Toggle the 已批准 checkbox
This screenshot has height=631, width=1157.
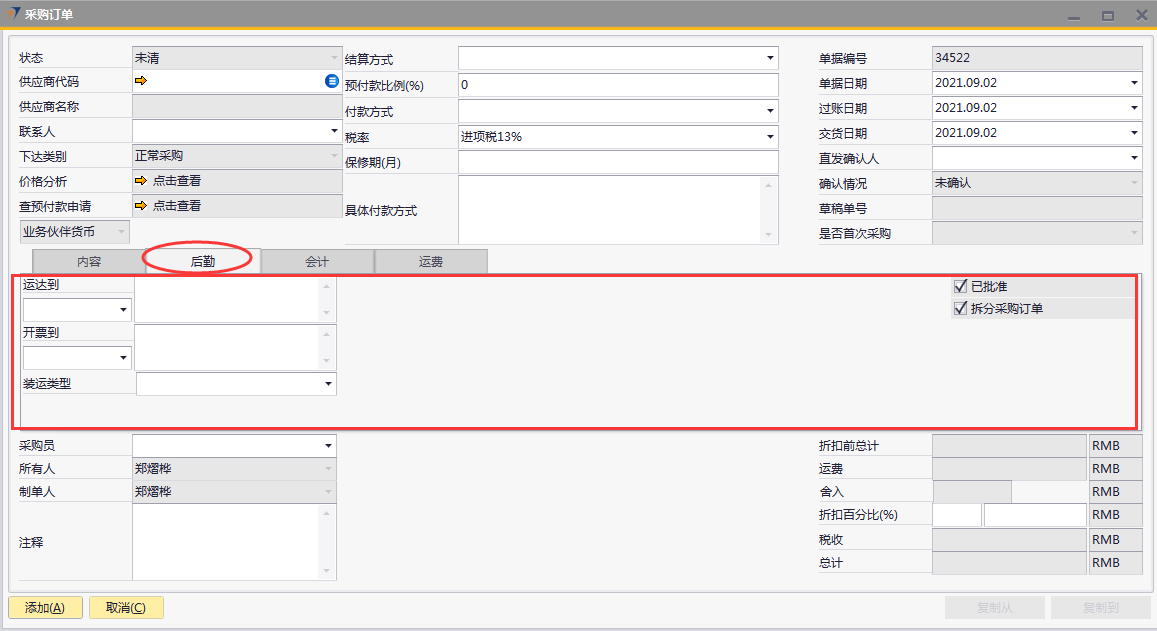coord(961,286)
